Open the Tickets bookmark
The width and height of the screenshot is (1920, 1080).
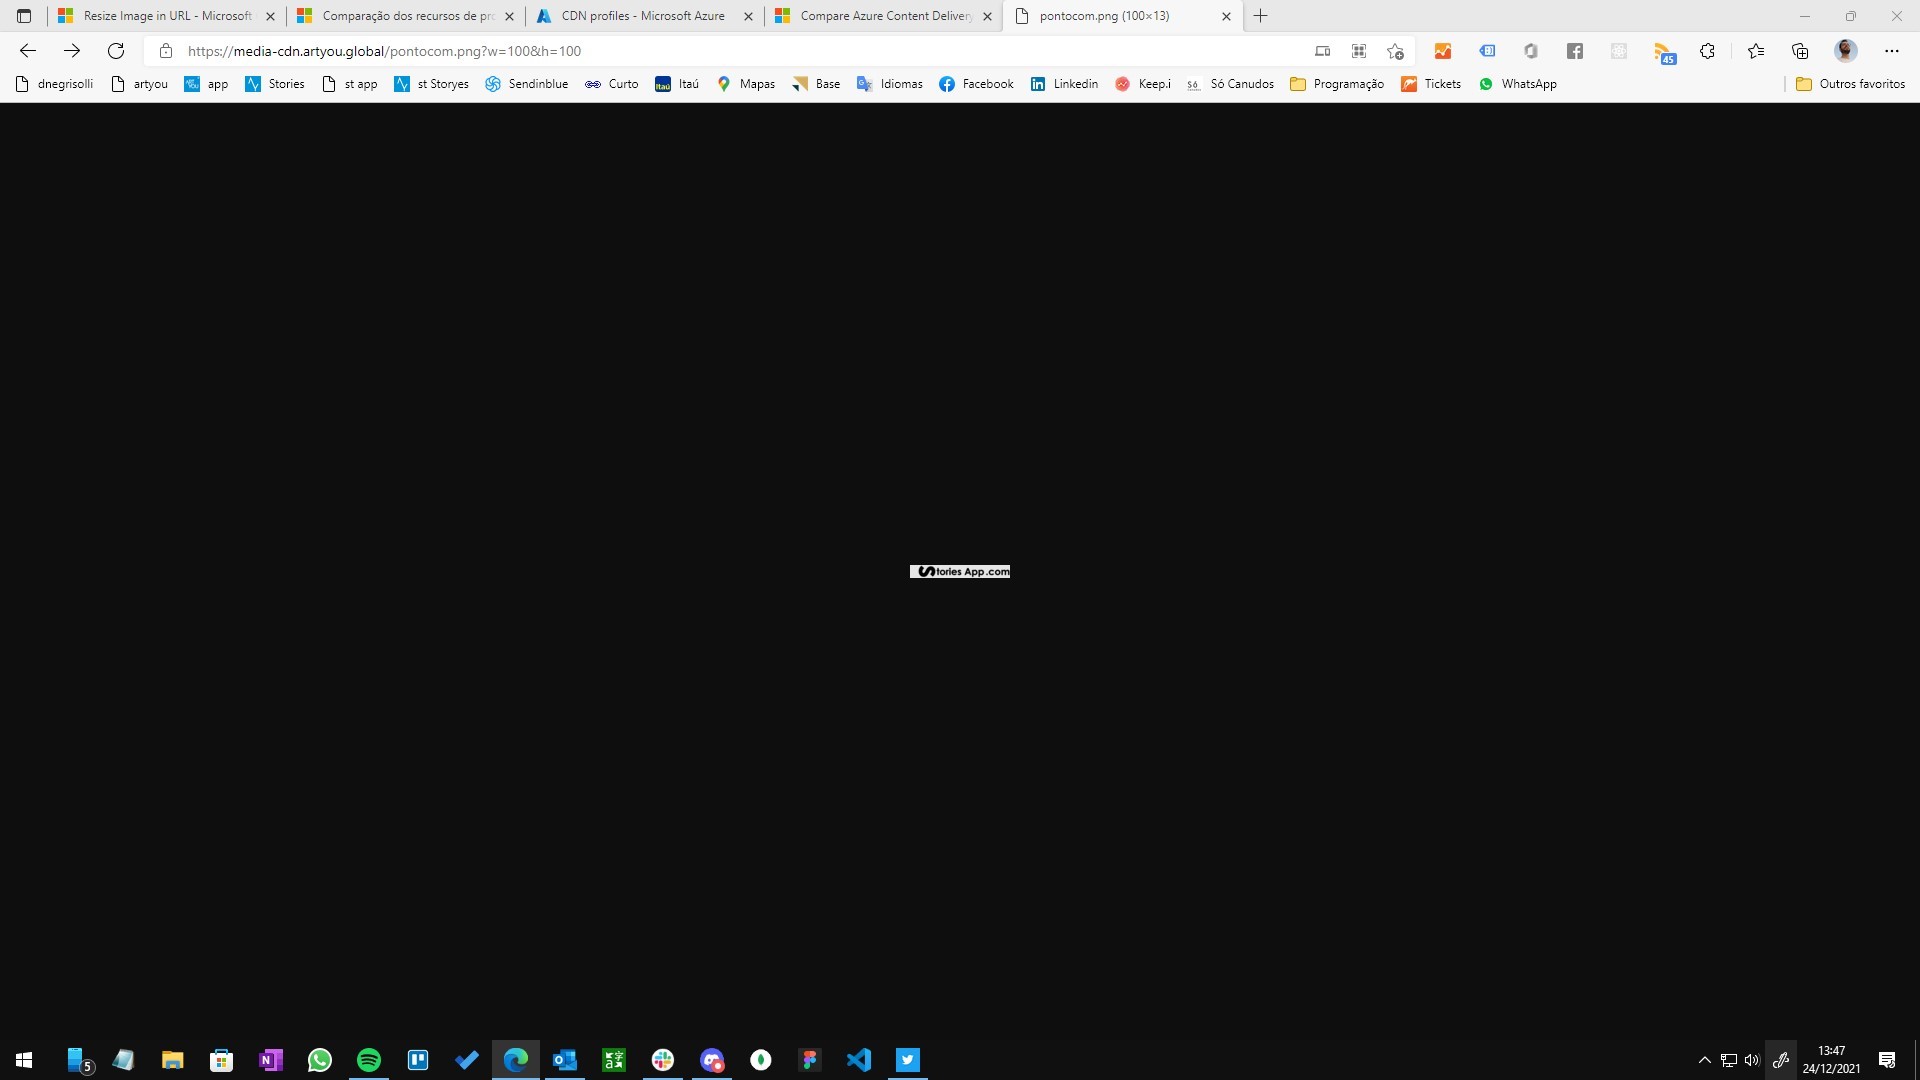1431,84
